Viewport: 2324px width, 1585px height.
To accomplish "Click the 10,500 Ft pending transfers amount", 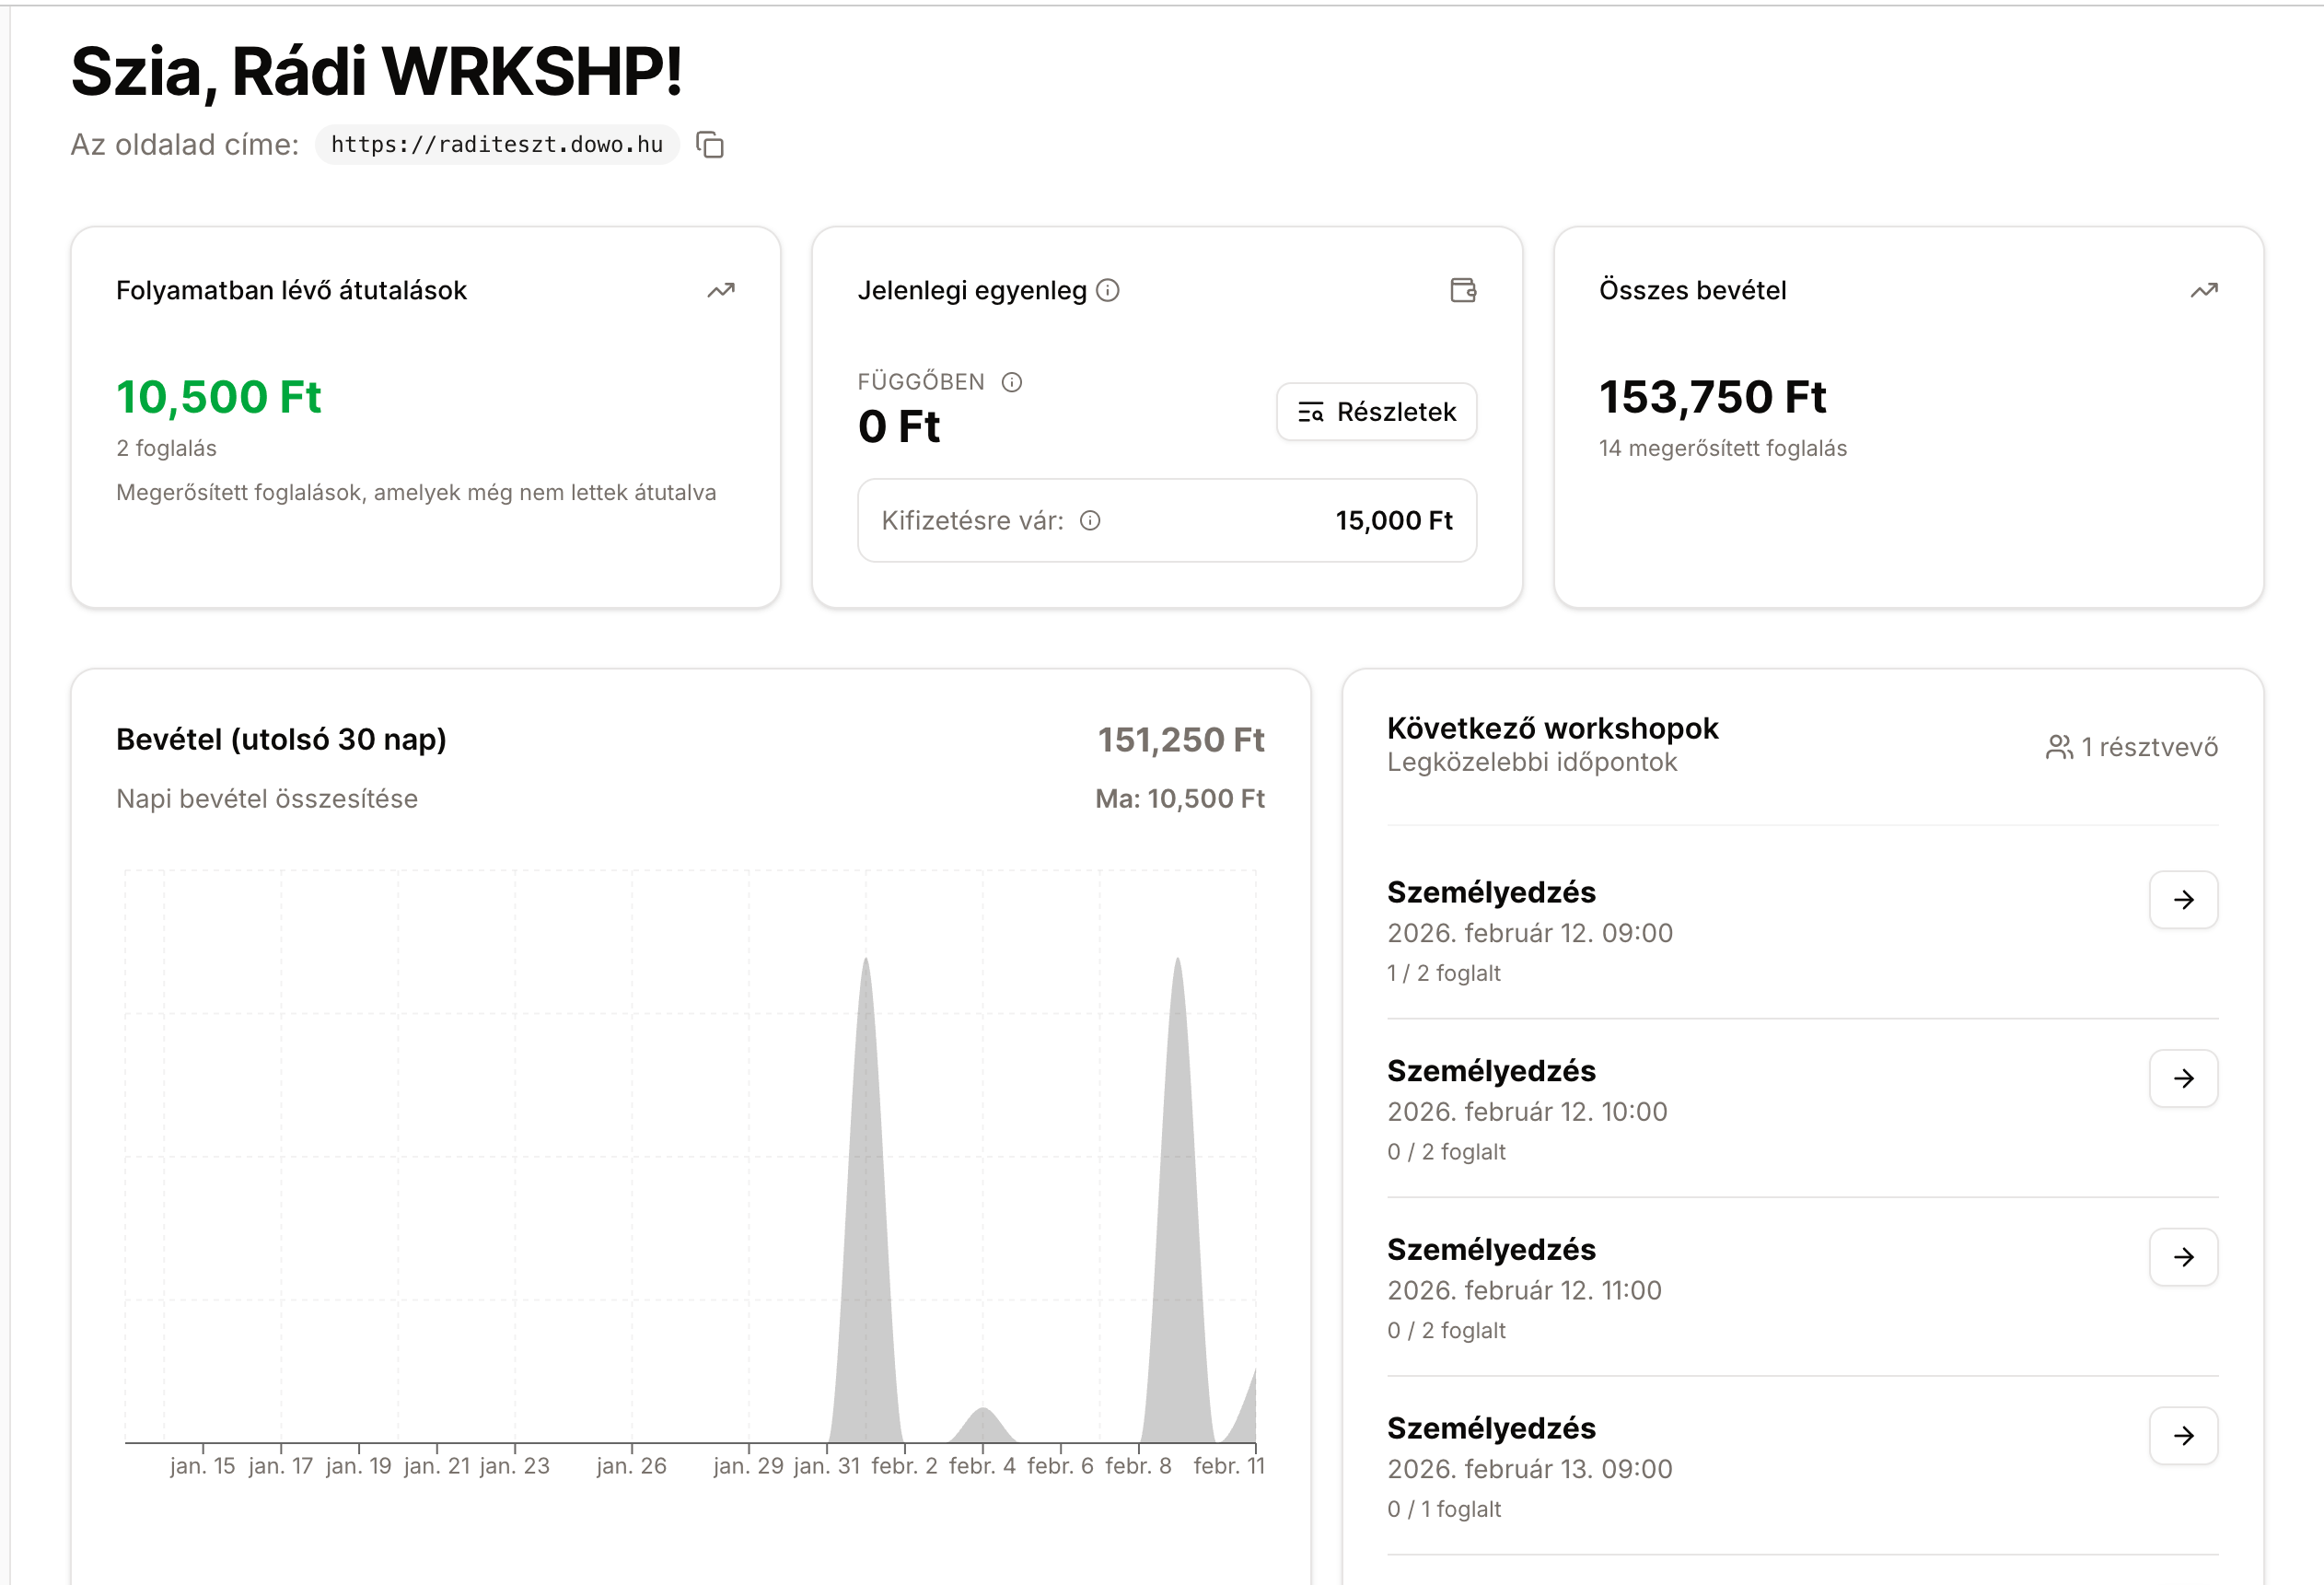I will (219, 397).
